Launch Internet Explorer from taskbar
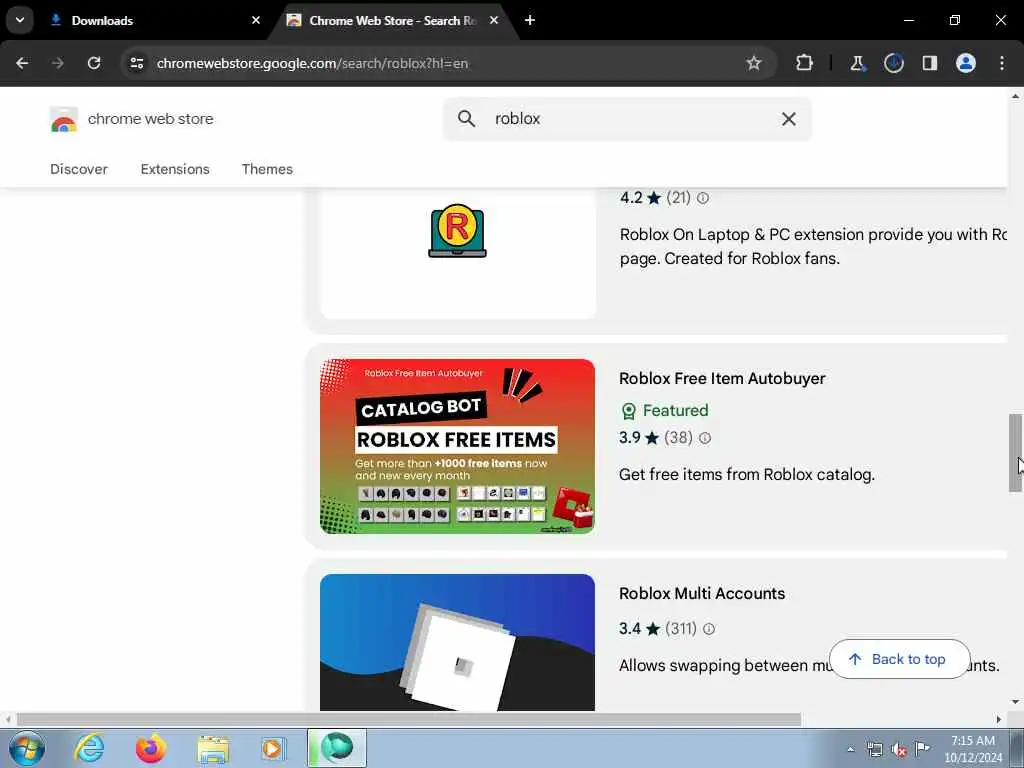The image size is (1024, 768). (89, 748)
